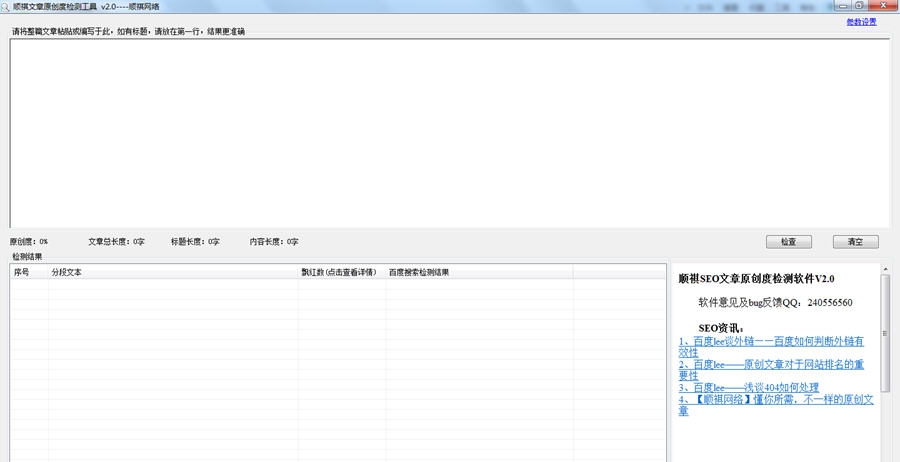This screenshot has width=900, height=462.
Task: Click the info panel vertical scrollbar thumb
Action: [x=886, y=333]
